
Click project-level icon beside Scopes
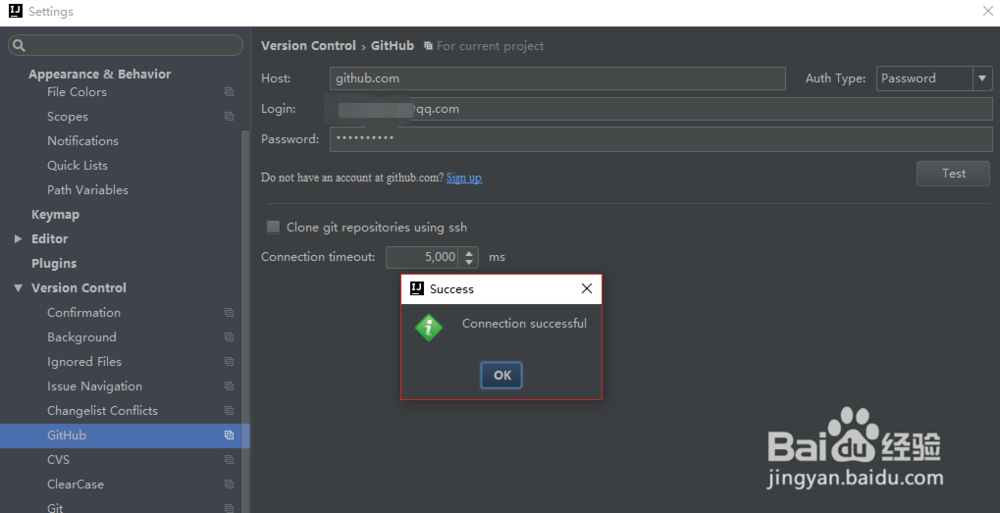point(229,116)
